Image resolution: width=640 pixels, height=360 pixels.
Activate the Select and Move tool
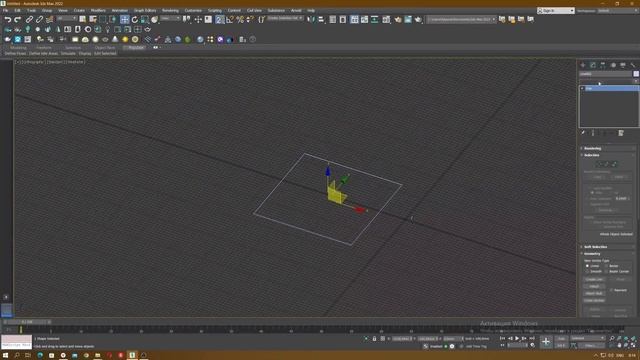pos(124,19)
